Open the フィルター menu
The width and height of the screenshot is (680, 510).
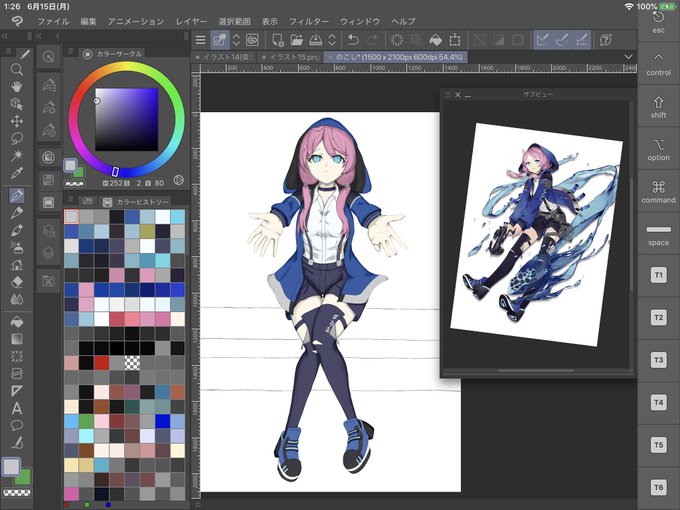309,21
